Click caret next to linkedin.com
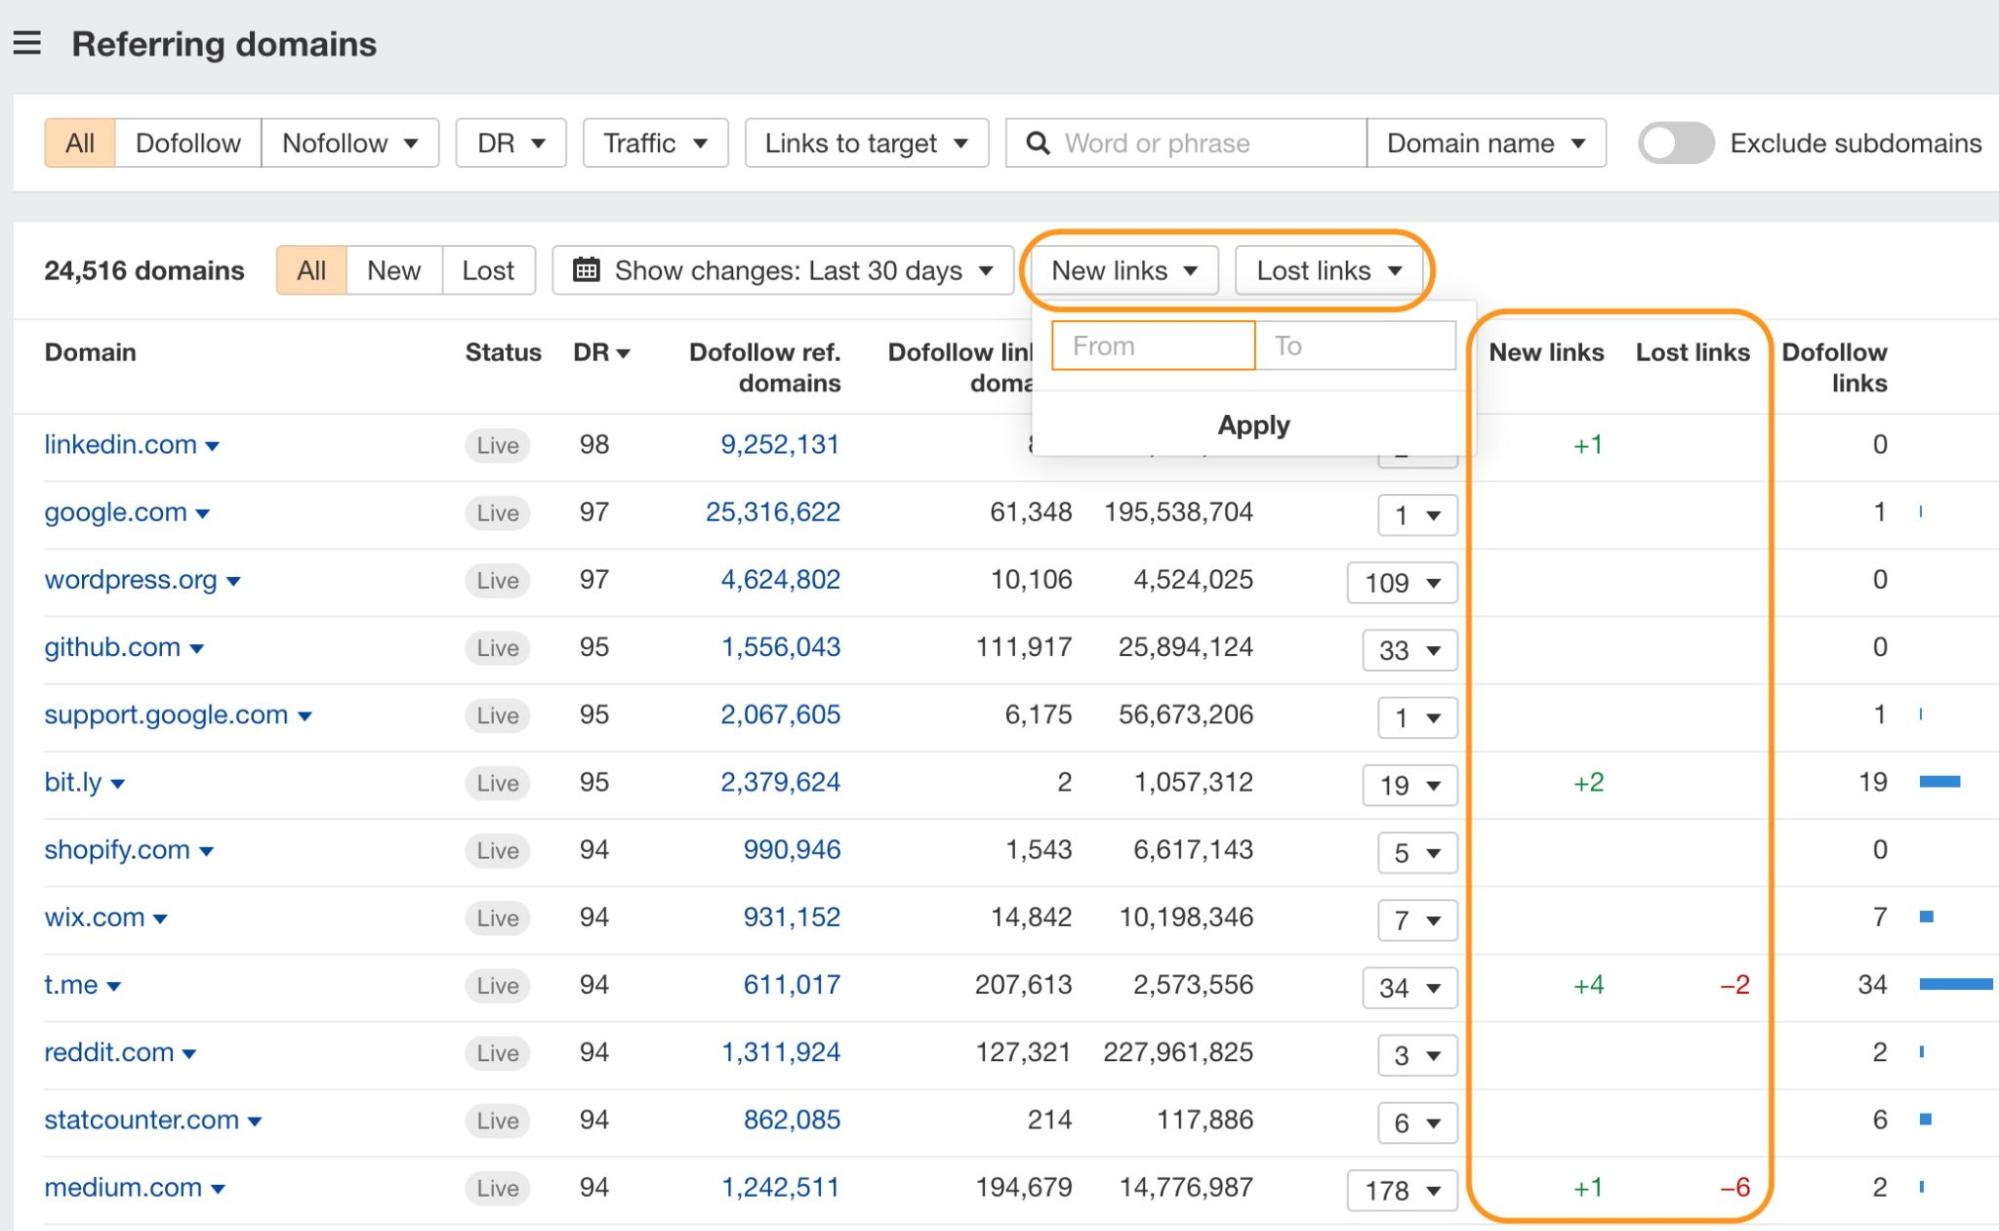1999x1231 pixels. [x=212, y=446]
